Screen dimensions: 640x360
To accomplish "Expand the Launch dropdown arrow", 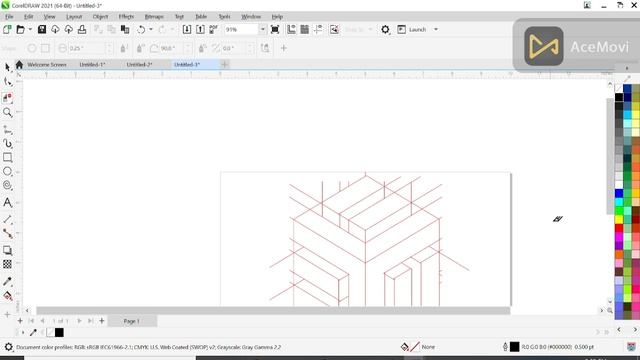I will [x=436, y=29].
